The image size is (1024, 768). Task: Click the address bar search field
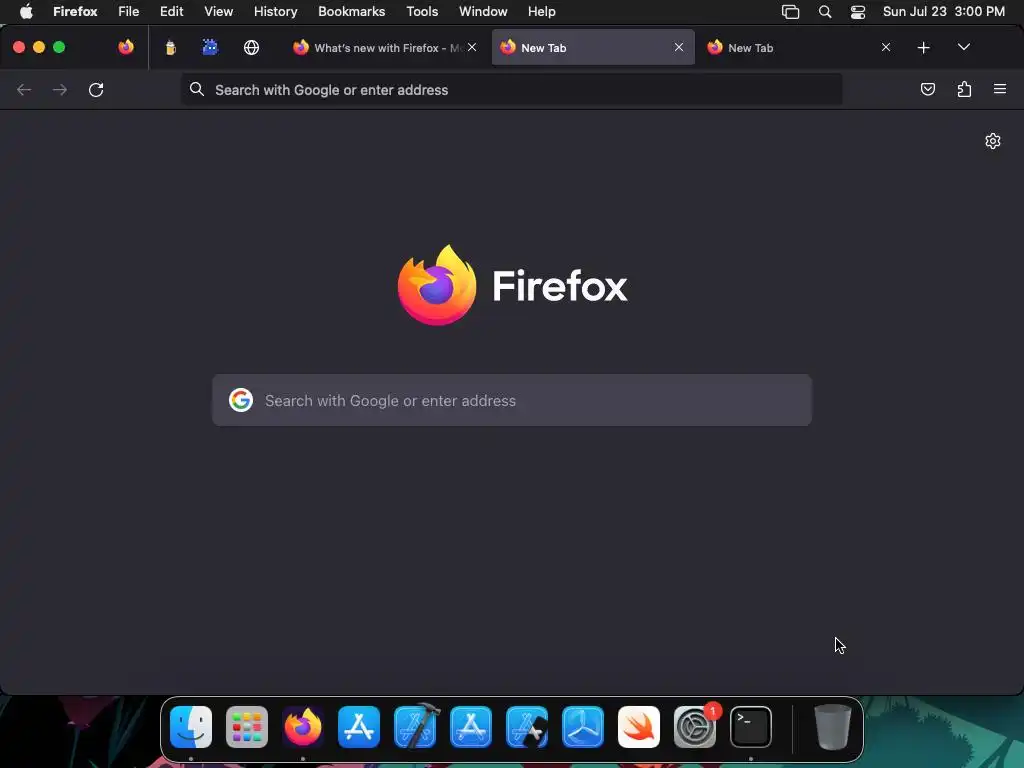(x=512, y=89)
